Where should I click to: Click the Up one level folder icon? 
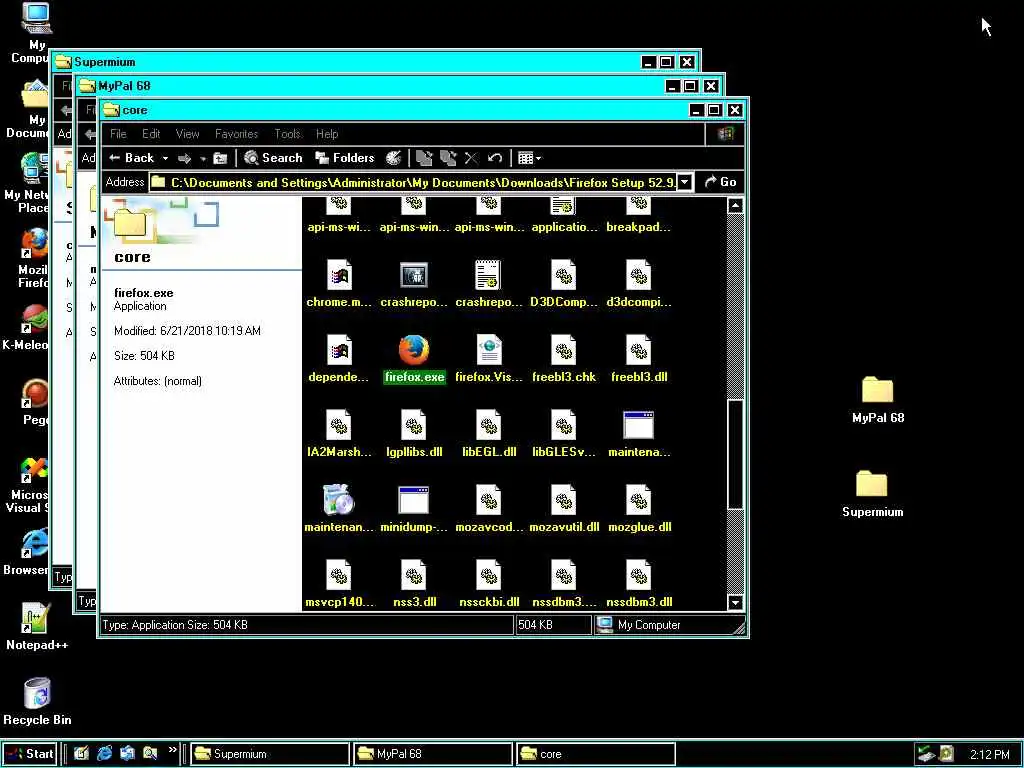click(x=221, y=158)
